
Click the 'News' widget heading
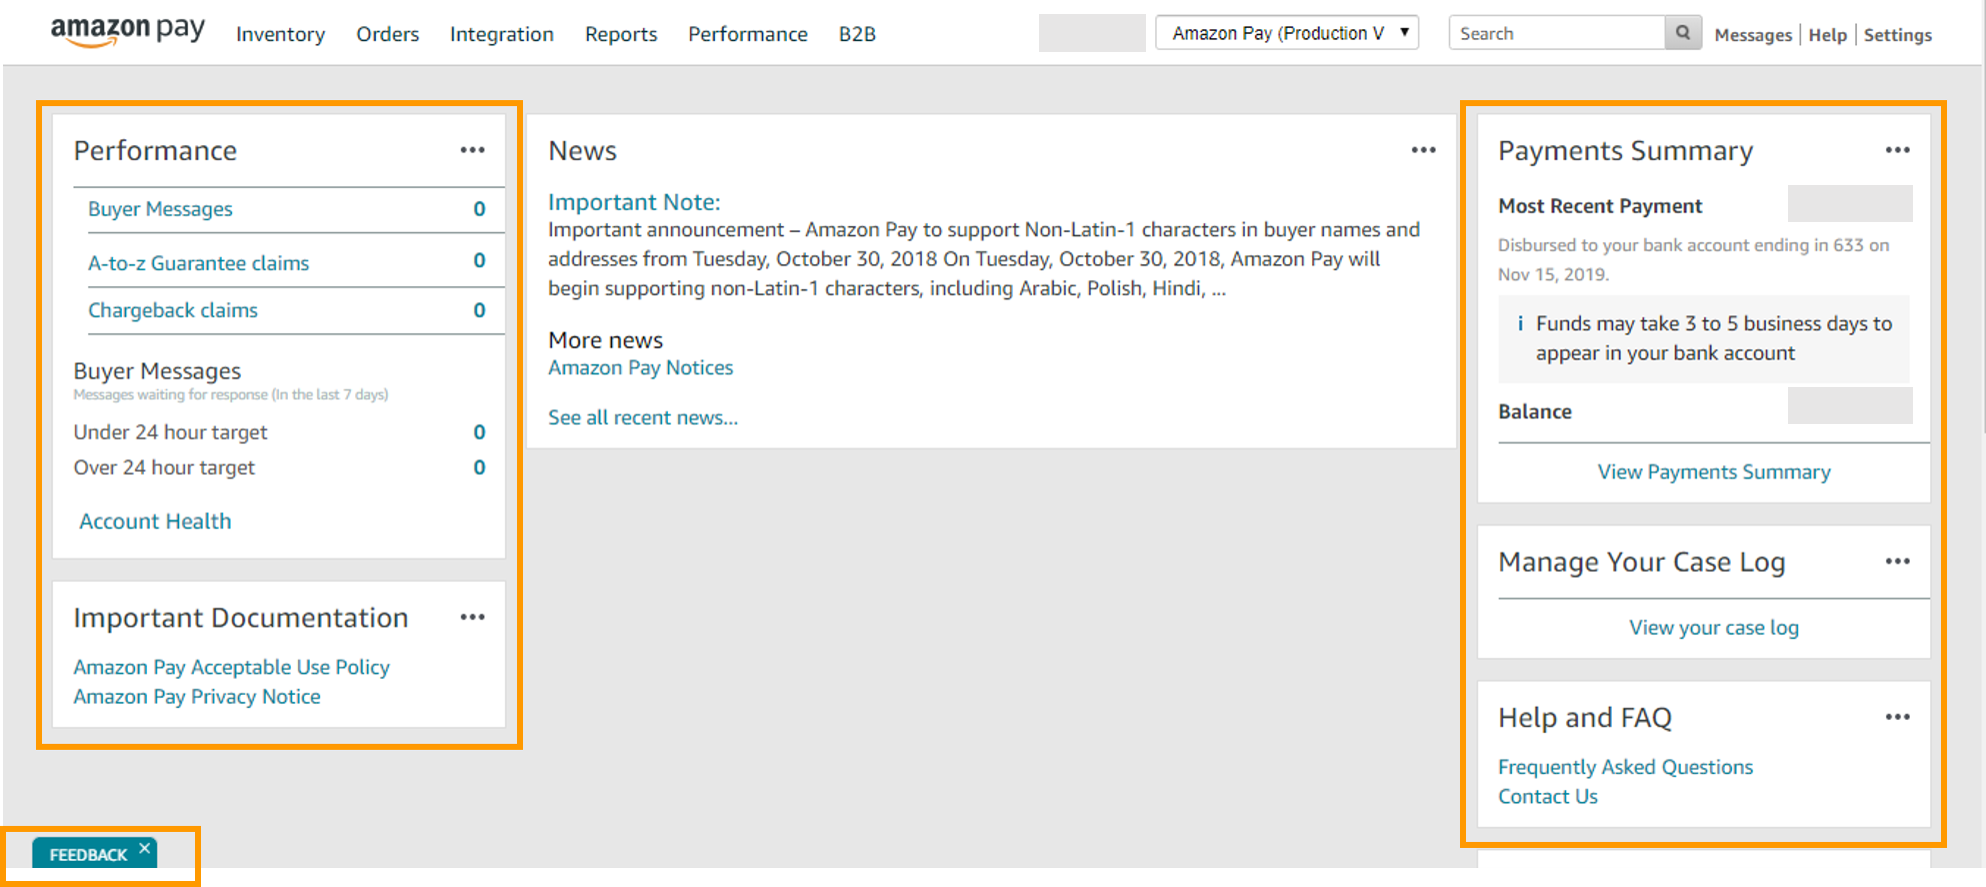[582, 151]
